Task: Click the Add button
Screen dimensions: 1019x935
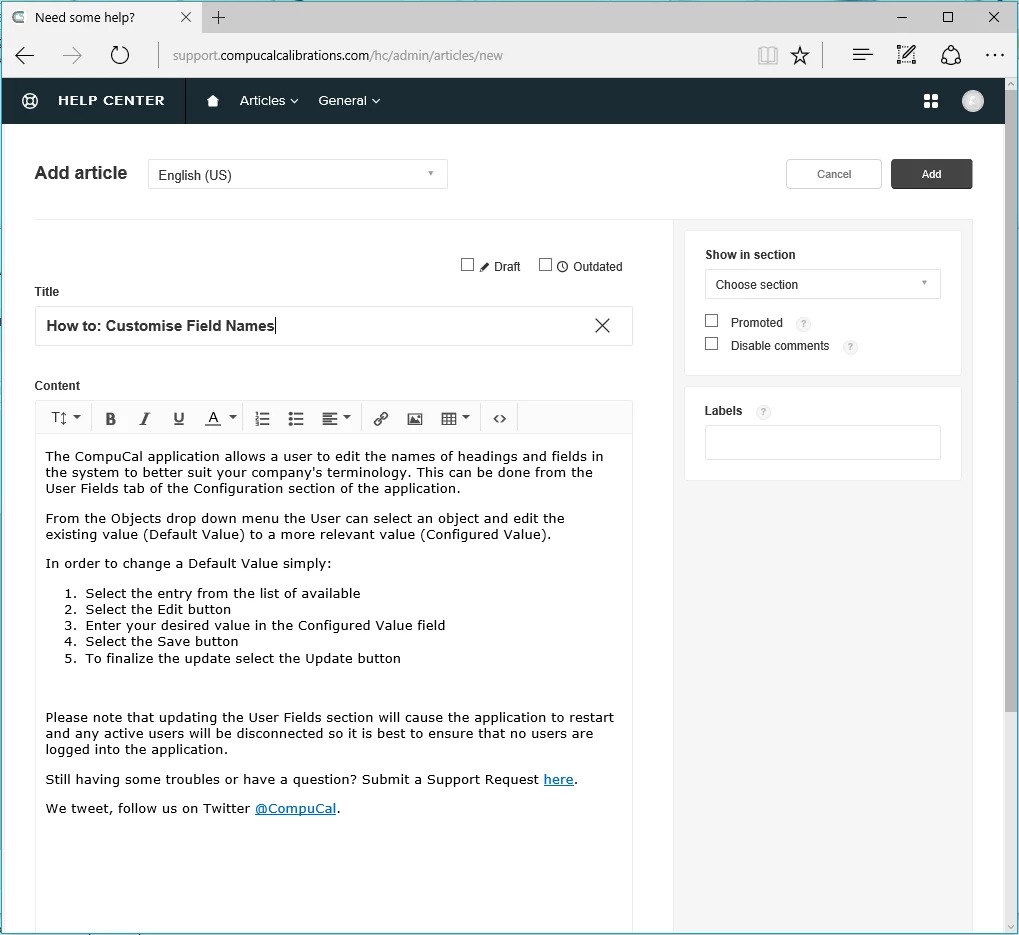Action: (931, 174)
